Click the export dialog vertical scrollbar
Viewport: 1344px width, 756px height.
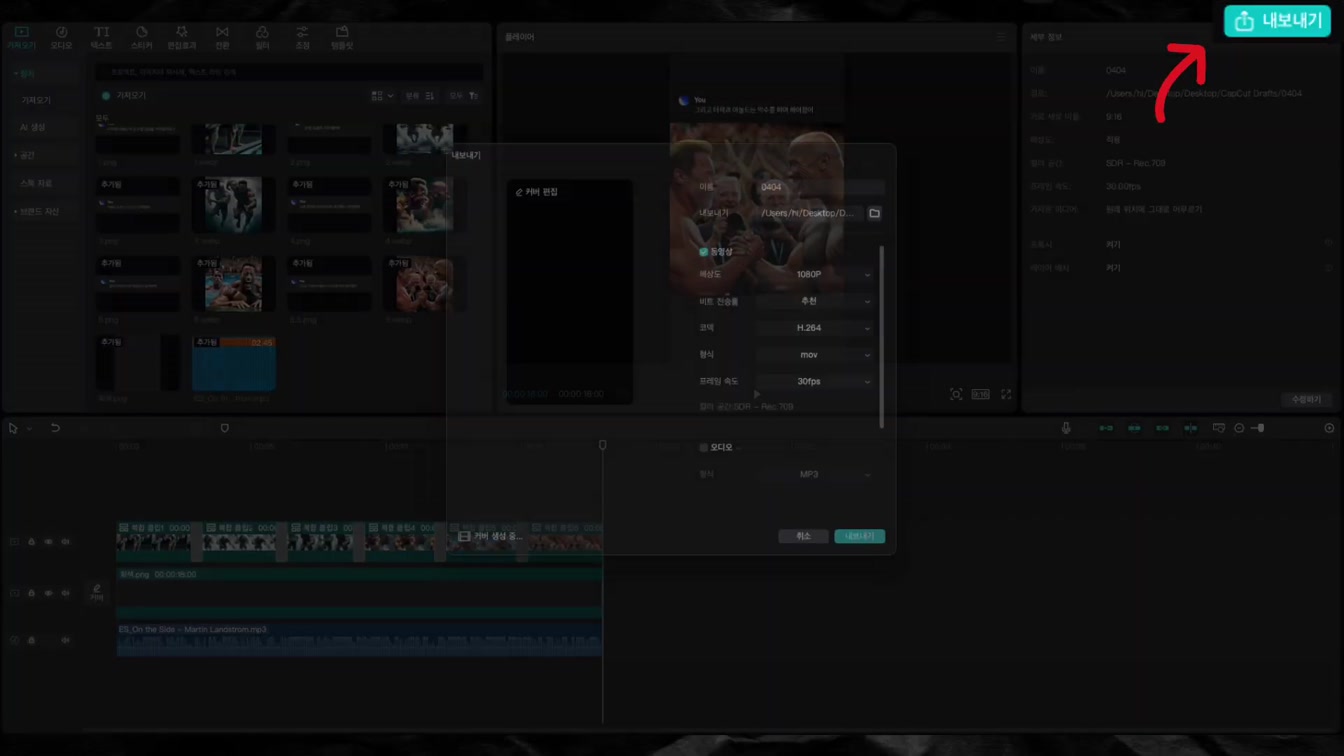tap(881, 337)
